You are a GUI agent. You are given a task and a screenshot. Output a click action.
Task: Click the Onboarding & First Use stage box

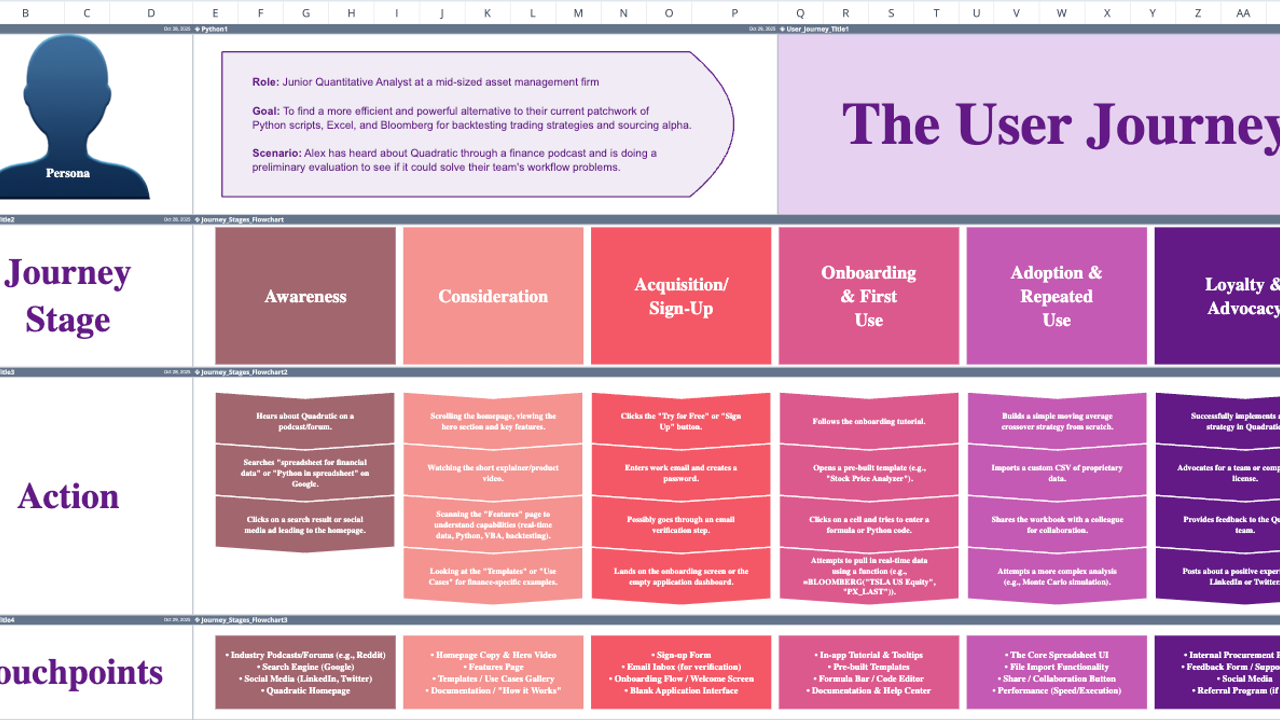(x=869, y=296)
